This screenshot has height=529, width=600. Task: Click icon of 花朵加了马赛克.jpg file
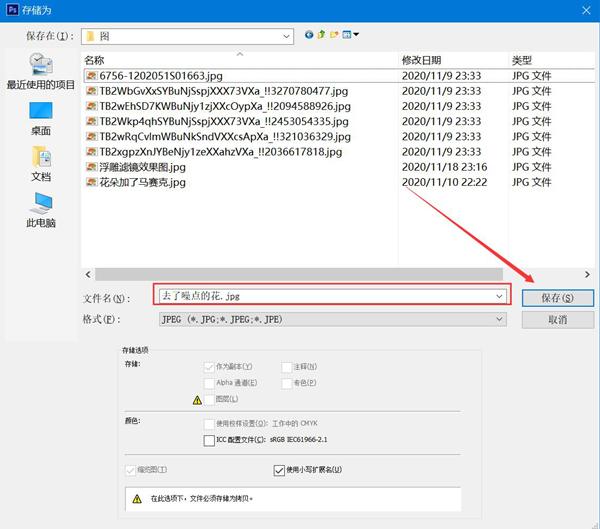pos(91,182)
